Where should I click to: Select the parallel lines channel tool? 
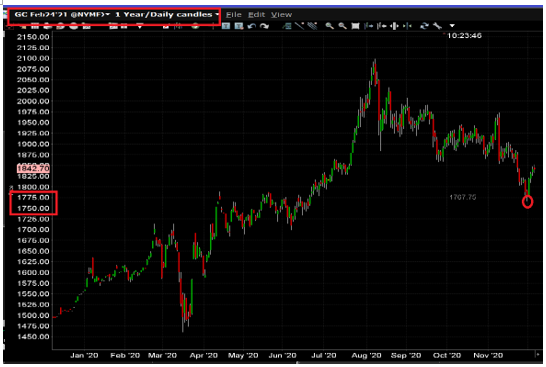(312, 26)
